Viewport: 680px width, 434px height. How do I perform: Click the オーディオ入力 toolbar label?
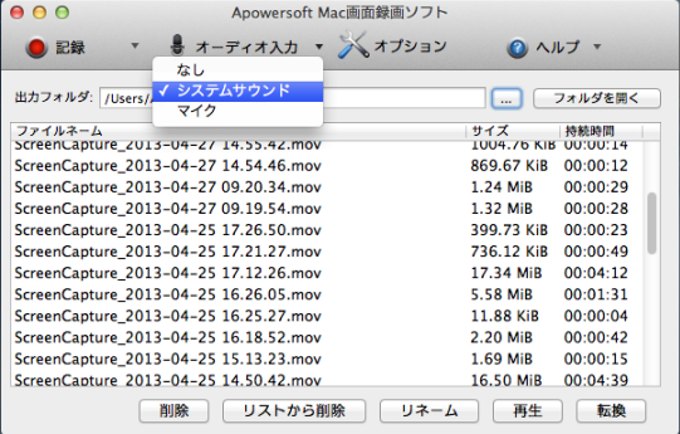247,47
